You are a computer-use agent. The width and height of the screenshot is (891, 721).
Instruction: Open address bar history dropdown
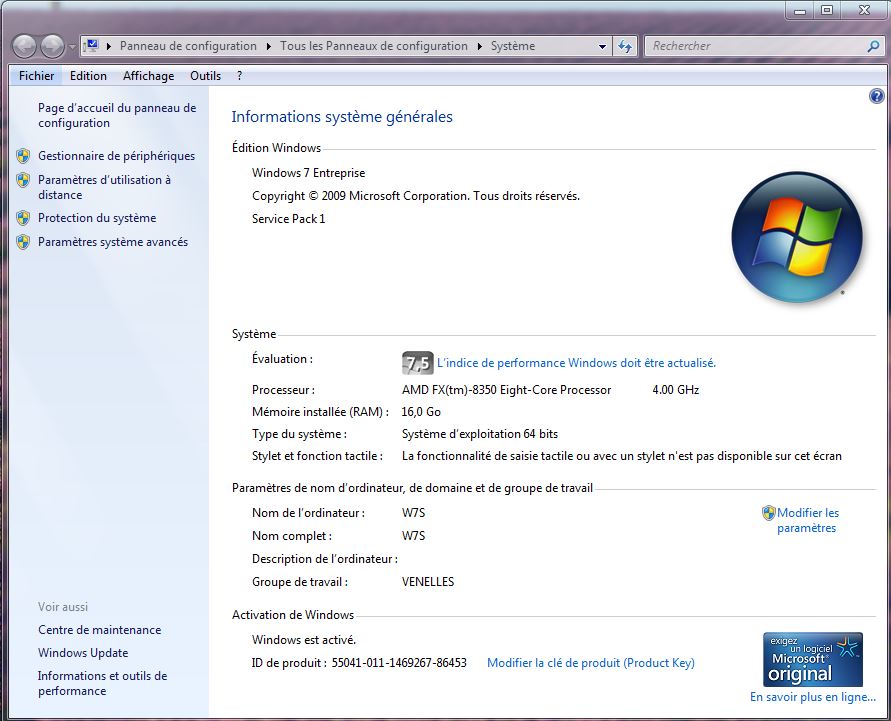point(602,46)
